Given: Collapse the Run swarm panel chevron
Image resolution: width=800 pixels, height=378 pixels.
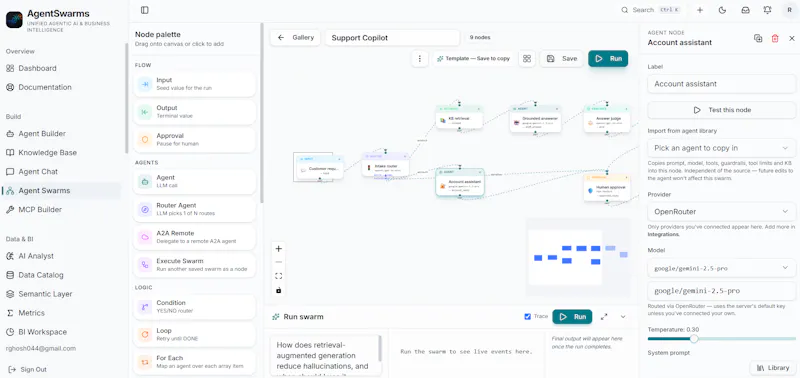Looking at the screenshot, I should 623,317.
